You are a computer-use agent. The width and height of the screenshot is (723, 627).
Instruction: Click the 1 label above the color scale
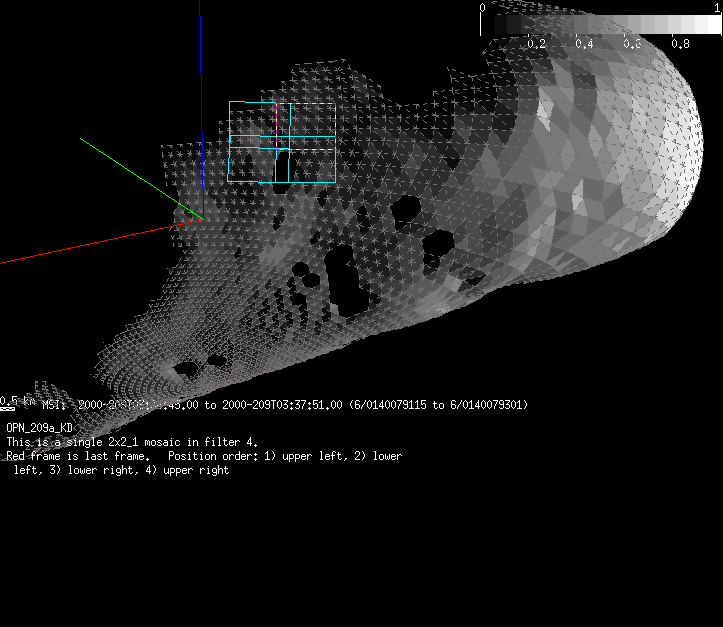(x=716, y=8)
